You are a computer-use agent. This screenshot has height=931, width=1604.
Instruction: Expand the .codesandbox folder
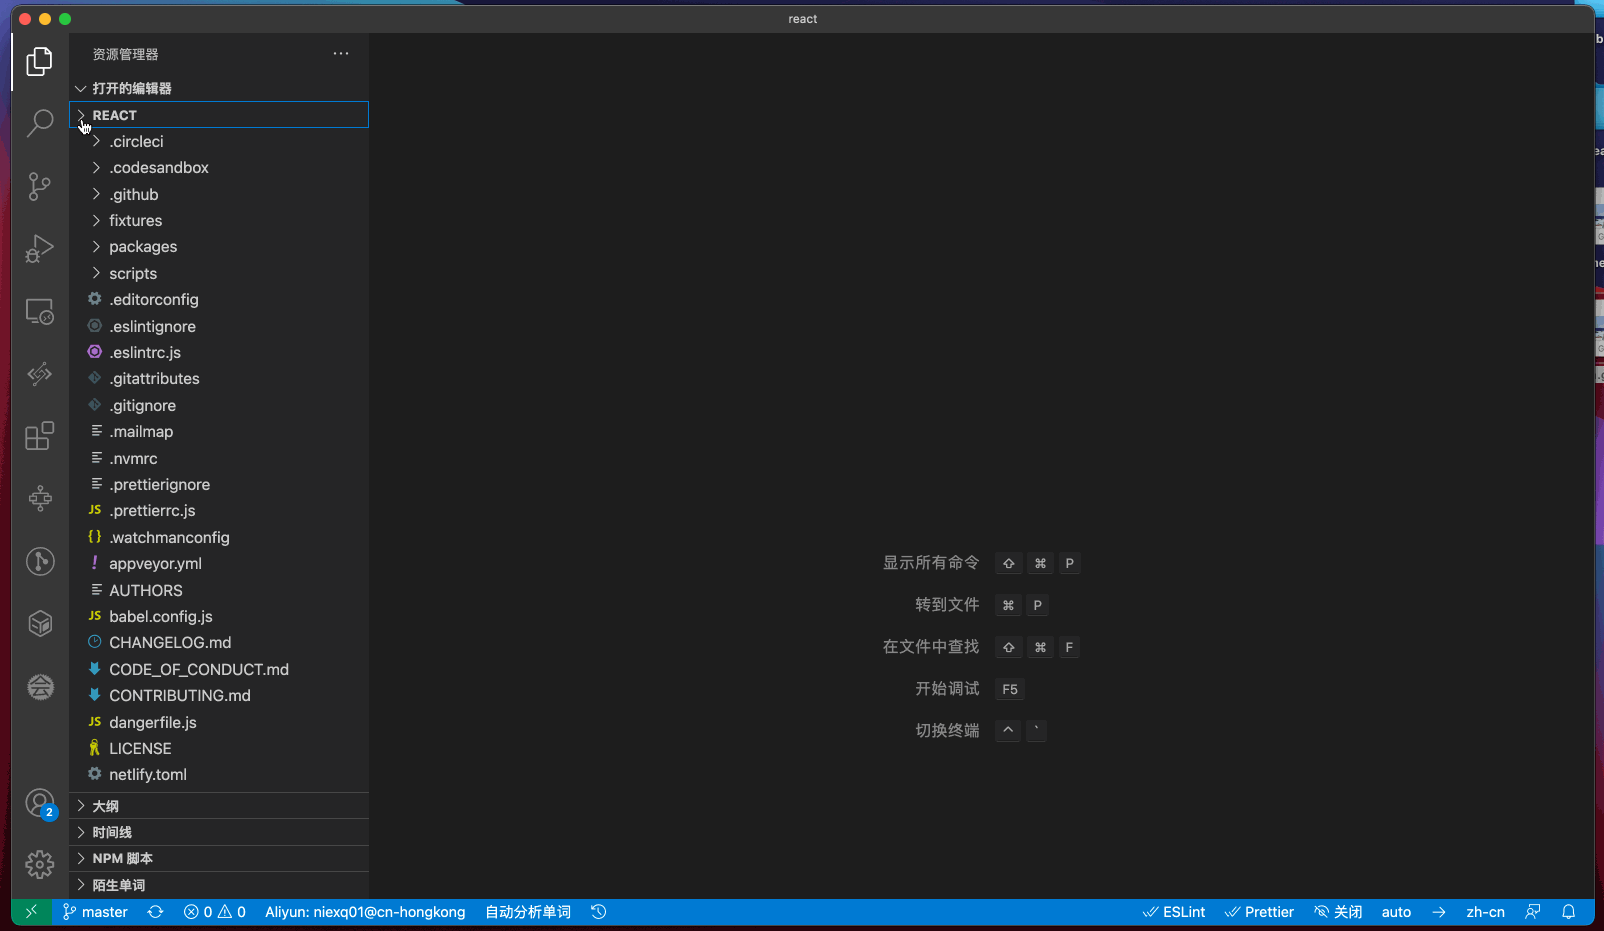click(219, 168)
